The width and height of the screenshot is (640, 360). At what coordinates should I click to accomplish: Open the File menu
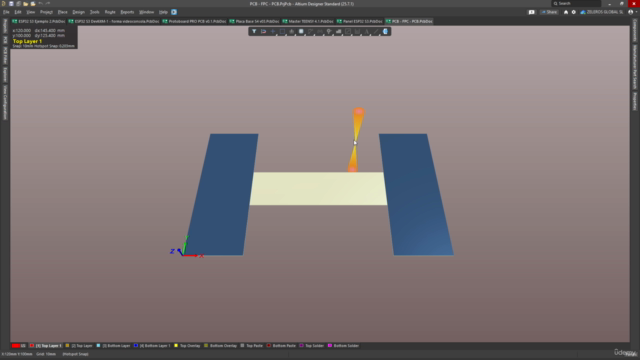pyautogui.click(x=6, y=12)
